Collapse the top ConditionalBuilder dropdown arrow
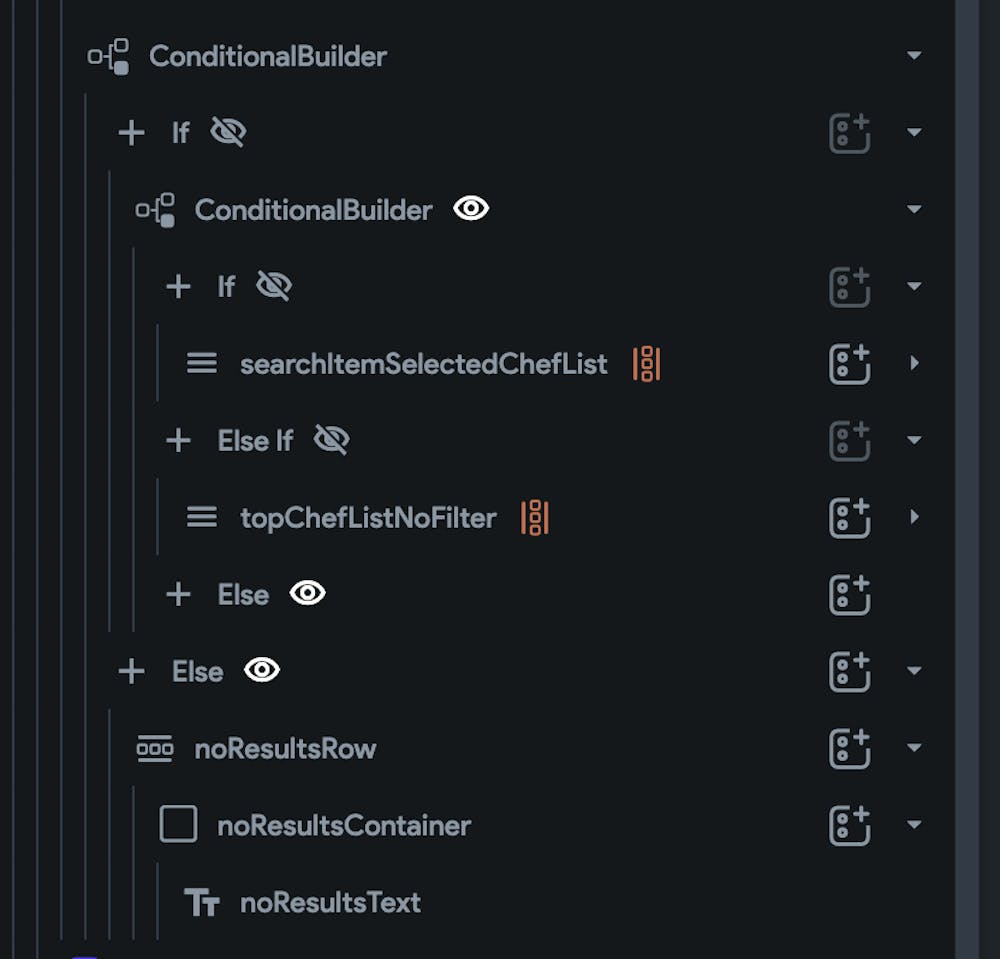The width and height of the screenshot is (1000, 959). [915, 55]
